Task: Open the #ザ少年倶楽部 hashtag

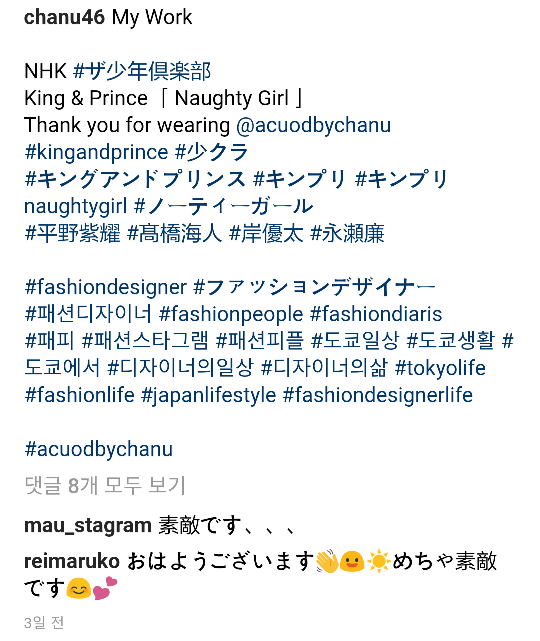Action: click(x=142, y=71)
